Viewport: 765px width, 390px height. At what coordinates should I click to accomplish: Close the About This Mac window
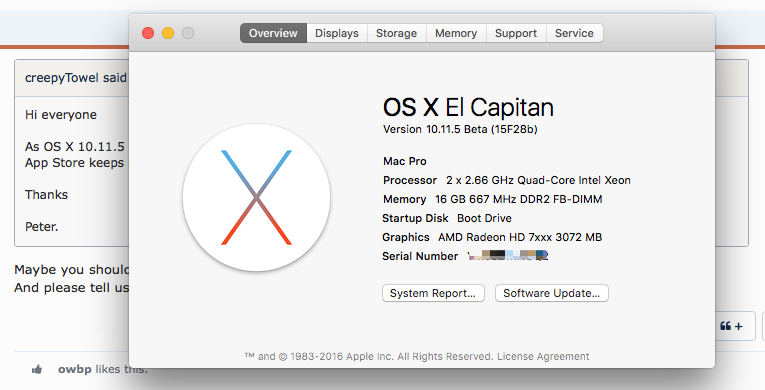tap(148, 33)
